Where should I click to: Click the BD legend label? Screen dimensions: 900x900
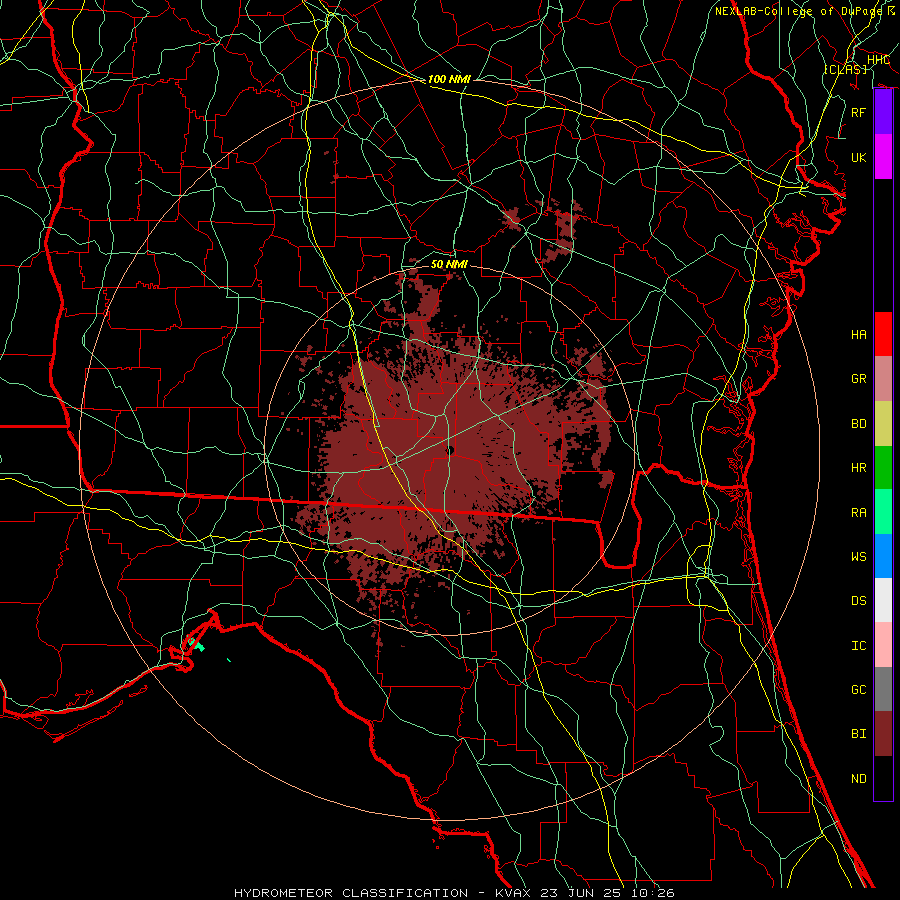(x=859, y=424)
